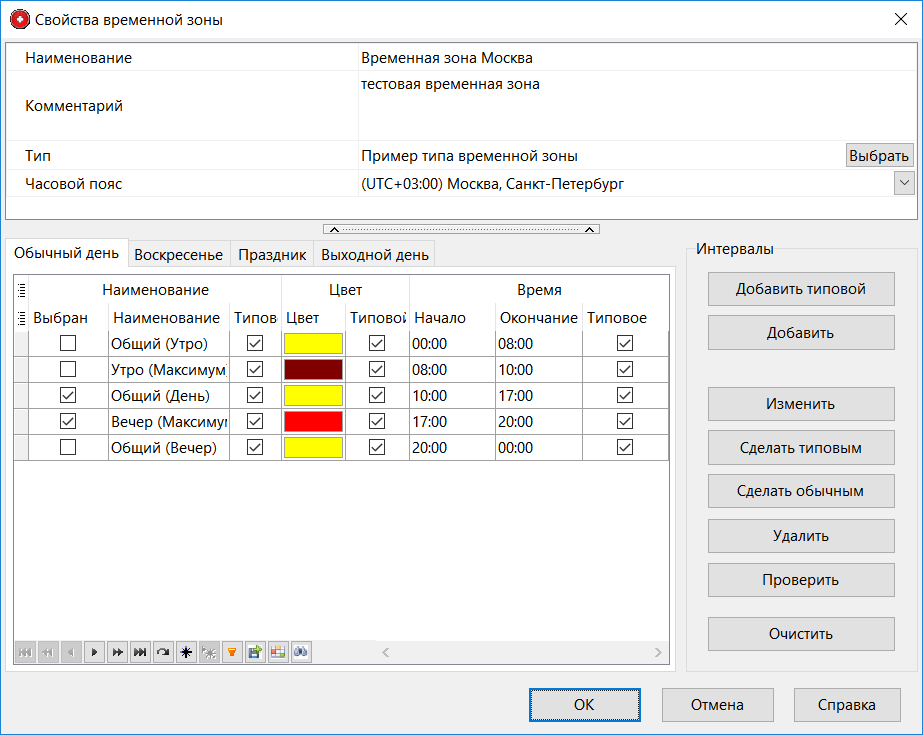Open the Выходной день tab

pos(374,254)
